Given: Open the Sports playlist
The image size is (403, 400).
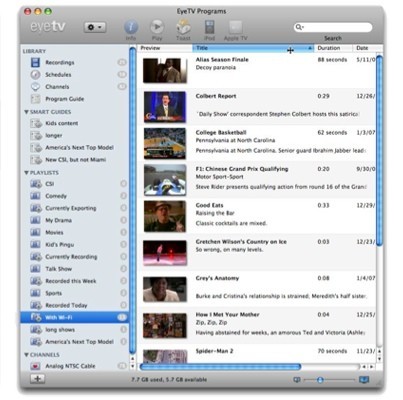Looking at the screenshot, I should click(x=53, y=293).
